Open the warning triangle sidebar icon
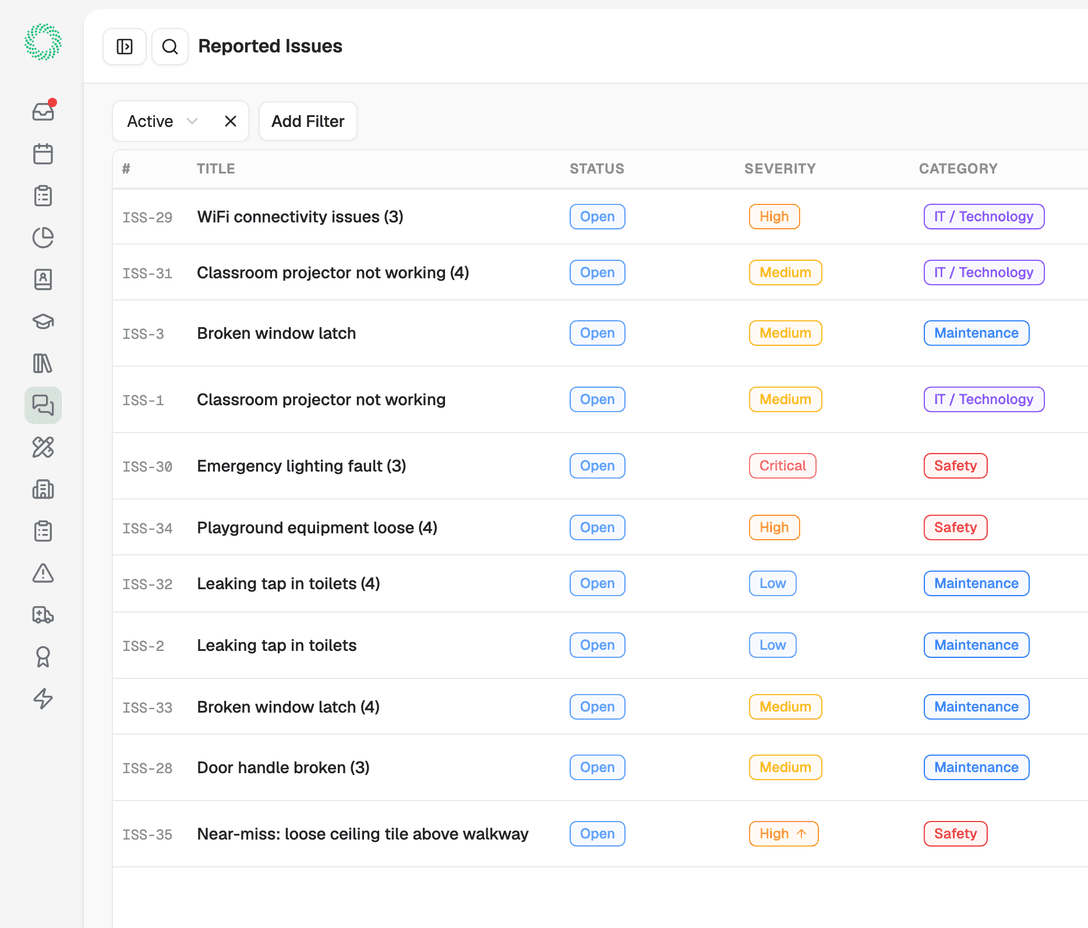 (x=43, y=573)
